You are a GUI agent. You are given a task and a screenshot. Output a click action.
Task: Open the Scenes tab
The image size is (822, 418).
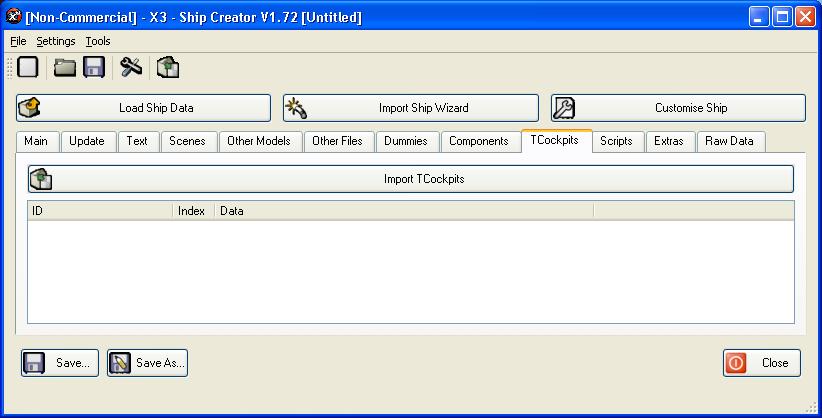click(187, 141)
